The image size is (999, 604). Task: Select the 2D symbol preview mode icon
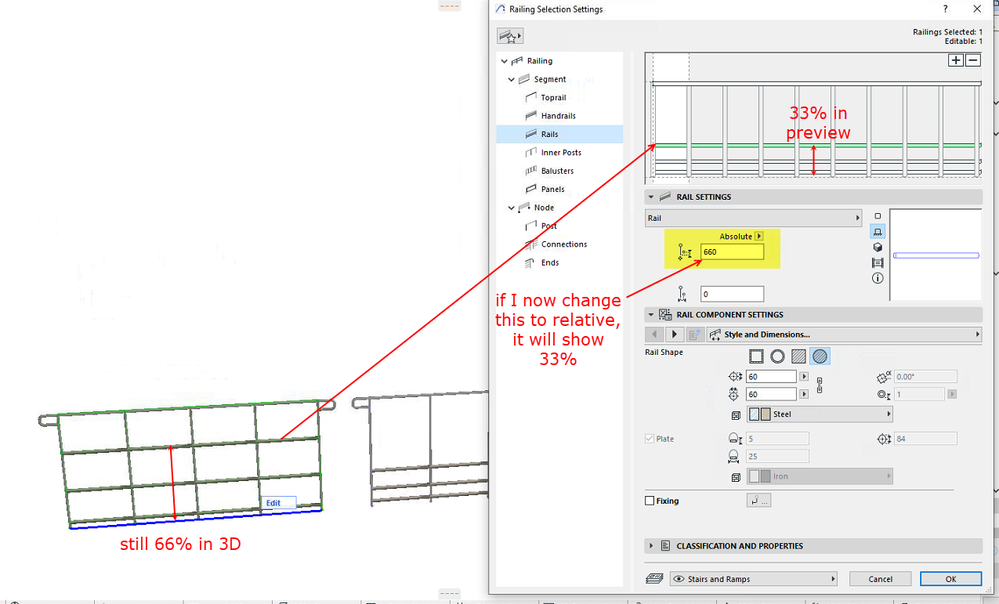pyautogui.click(x=877, y=216)
